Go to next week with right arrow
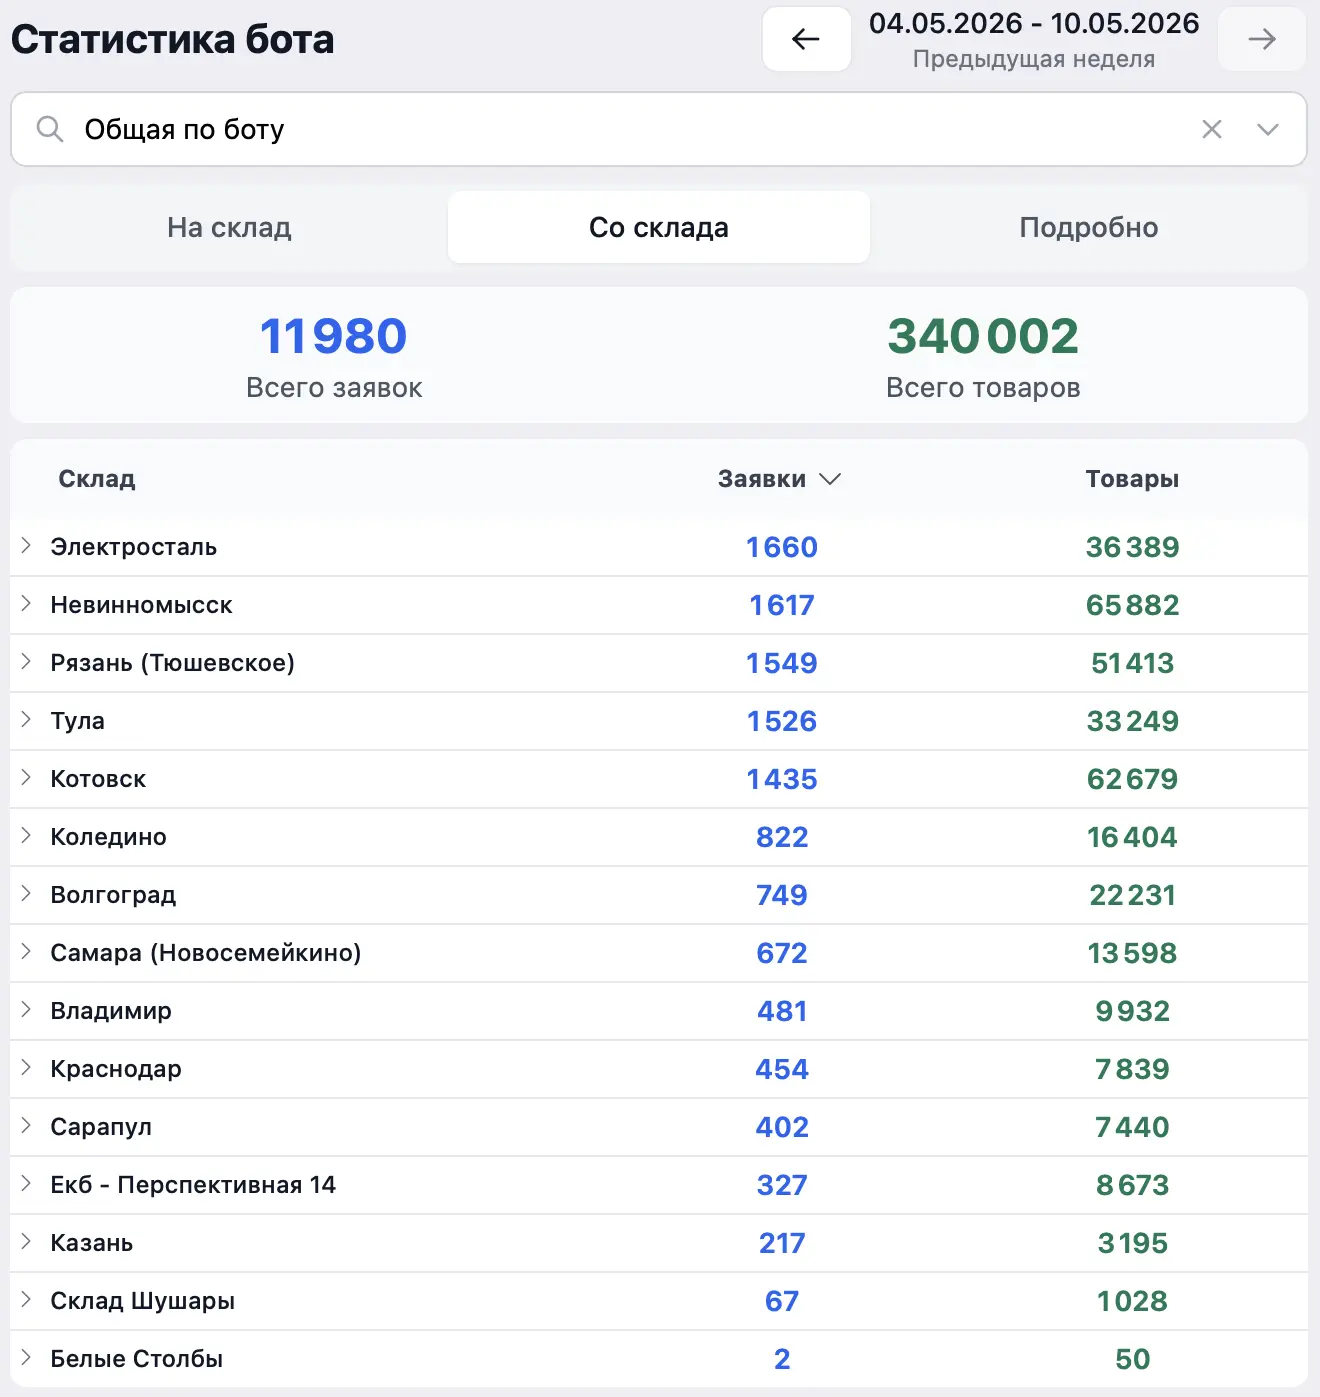Screen dimensions: 1320x1397 coord(1262,39)
